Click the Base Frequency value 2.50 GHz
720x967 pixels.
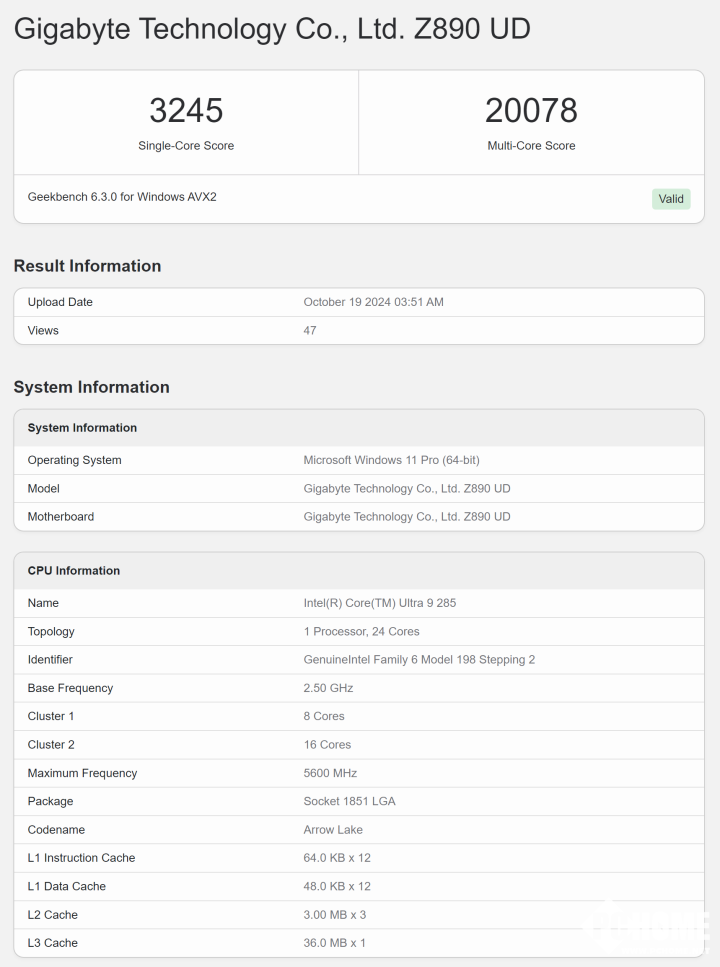point(328,688)
